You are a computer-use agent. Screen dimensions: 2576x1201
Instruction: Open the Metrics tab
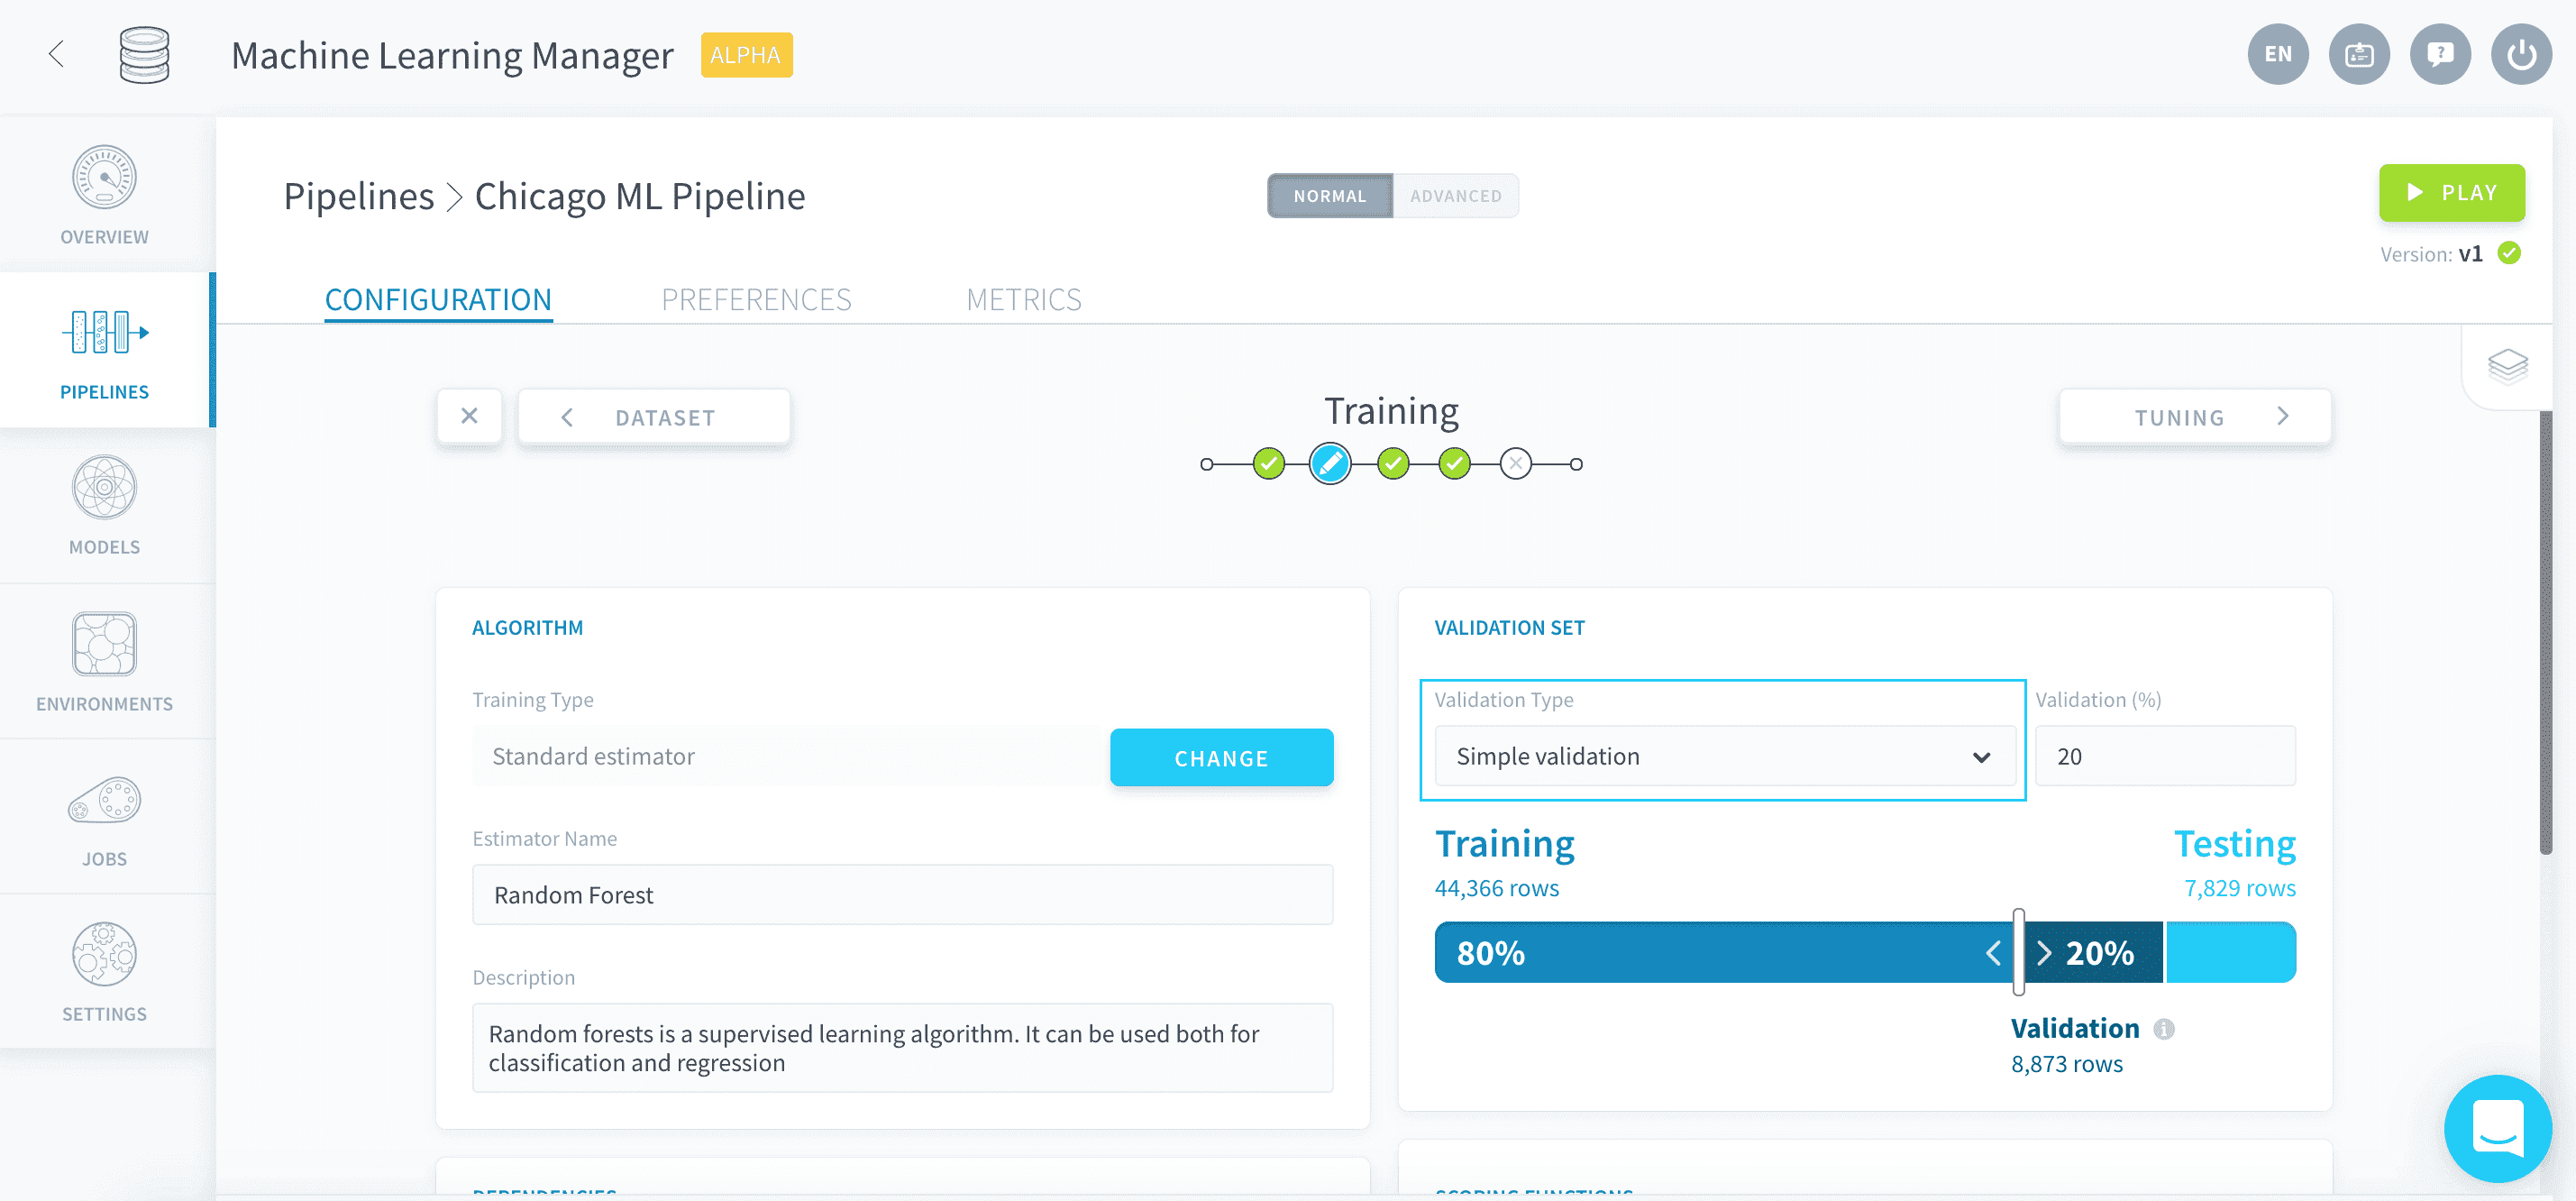(x=1023, y=299)
